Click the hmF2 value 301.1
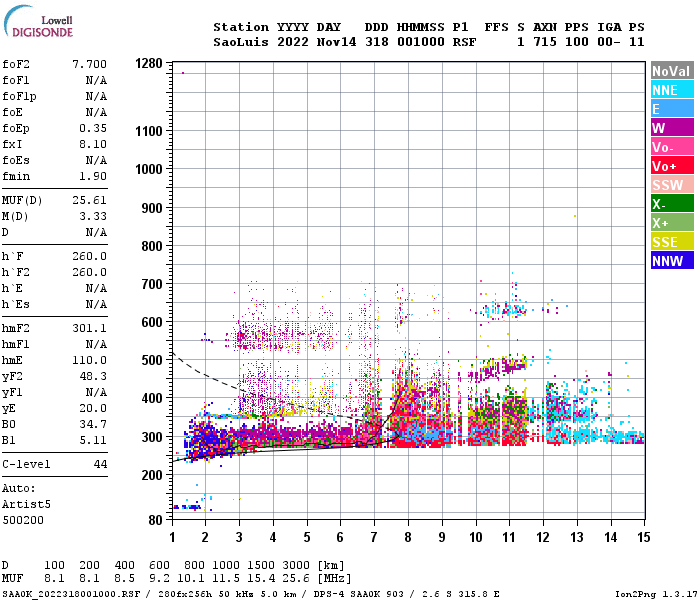 (90, 329)
